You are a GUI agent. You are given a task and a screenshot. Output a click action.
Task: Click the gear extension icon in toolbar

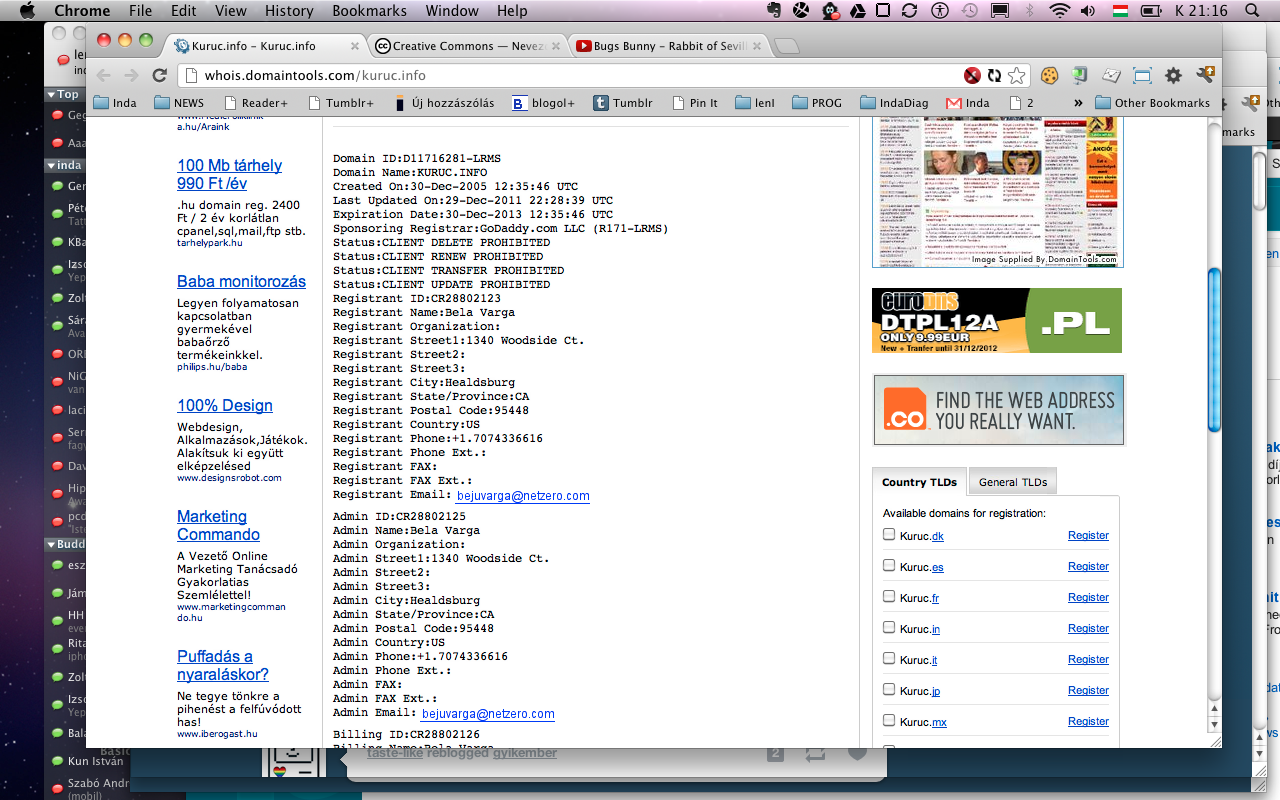coord(1174,75)
